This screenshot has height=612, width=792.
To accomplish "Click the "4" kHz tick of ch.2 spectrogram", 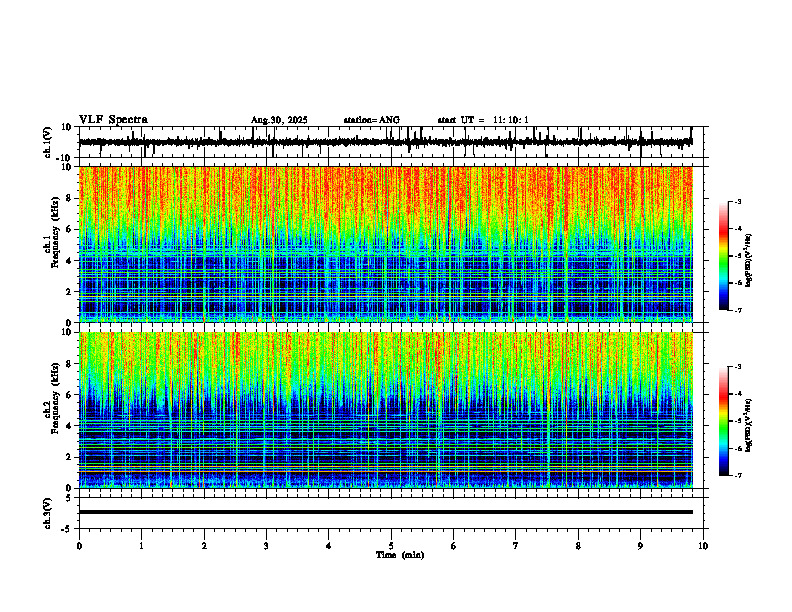I will [x=70, y=426].
